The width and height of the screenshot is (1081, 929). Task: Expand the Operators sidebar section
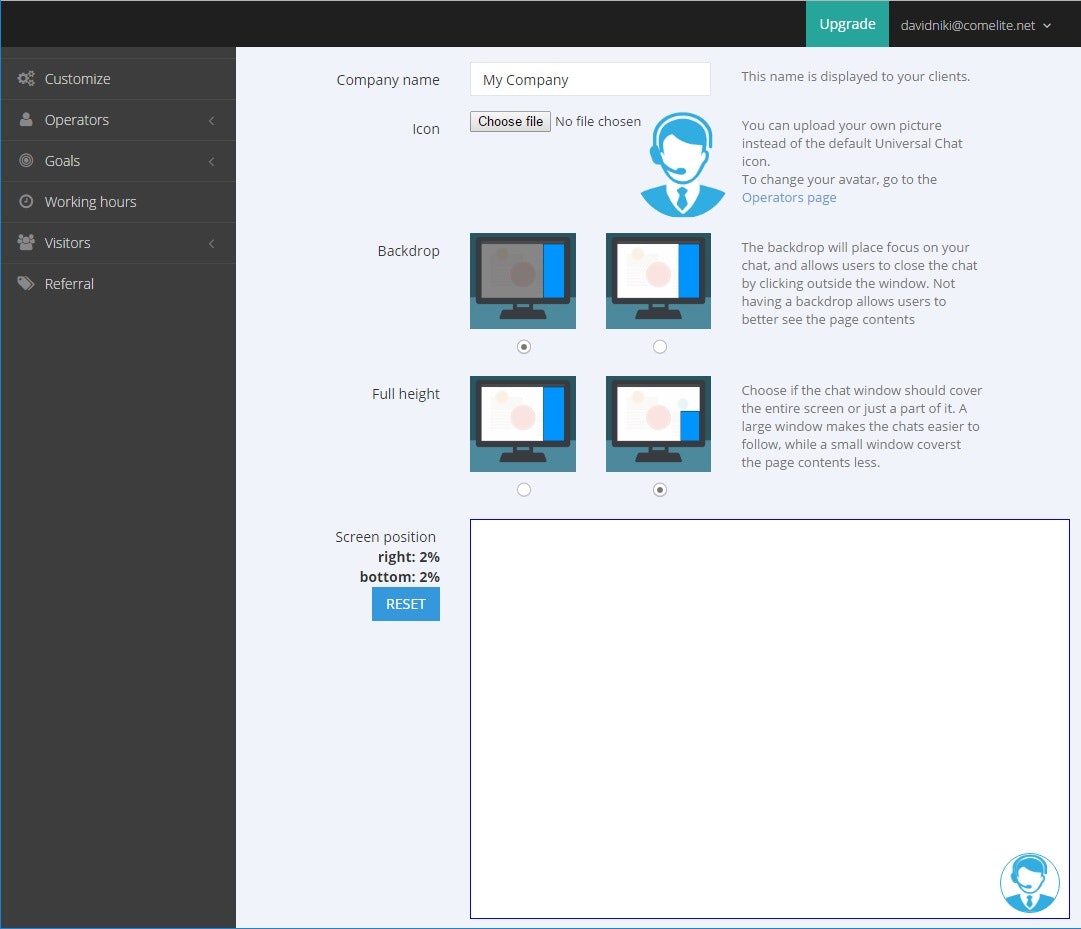(x=211, y=119)
